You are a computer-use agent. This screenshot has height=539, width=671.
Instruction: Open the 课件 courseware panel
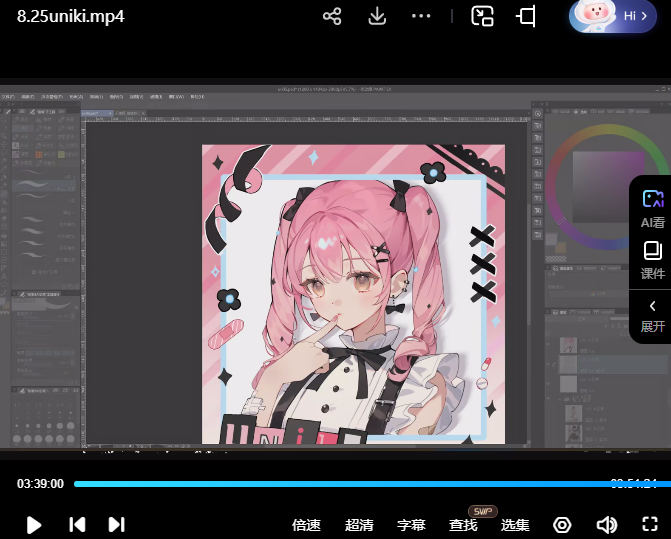coord(652,259)
